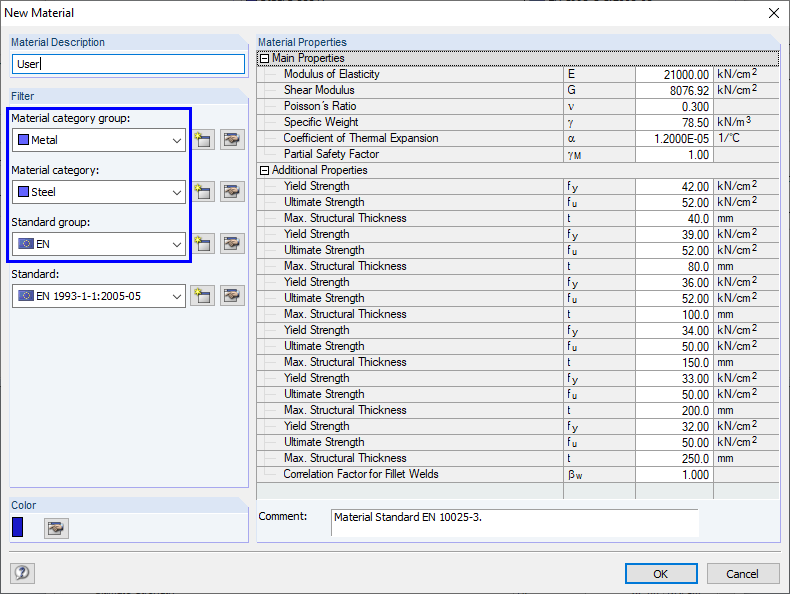The height and width of the screenshot is (594, 790).
Task: Select the Max. Structural Thickness value 40.0
Action: [674, 219]
